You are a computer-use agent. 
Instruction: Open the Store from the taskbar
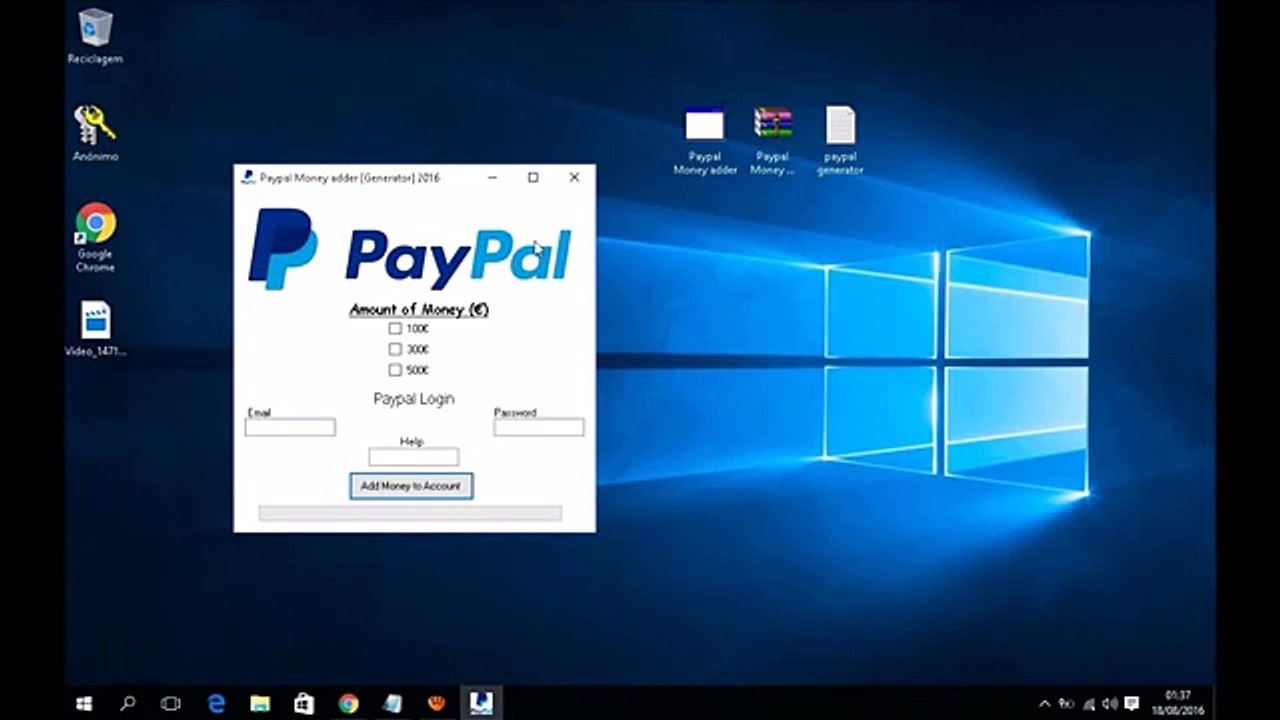click(x=303, y=704)
